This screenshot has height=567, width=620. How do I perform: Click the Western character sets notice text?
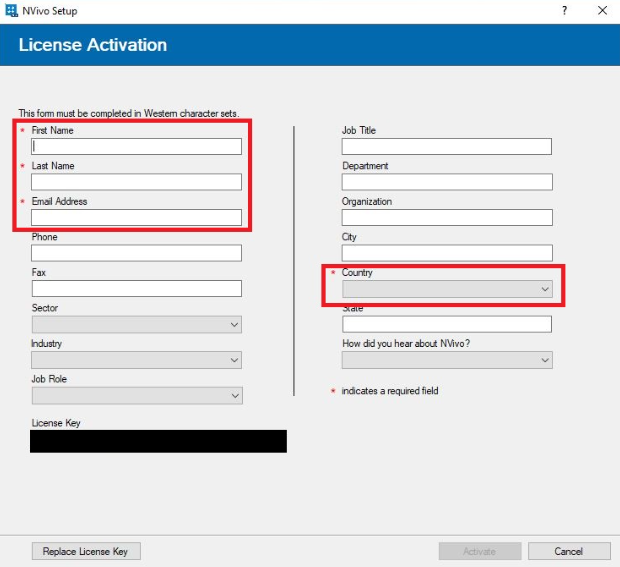pyautogui.click(x=129, y=113)
